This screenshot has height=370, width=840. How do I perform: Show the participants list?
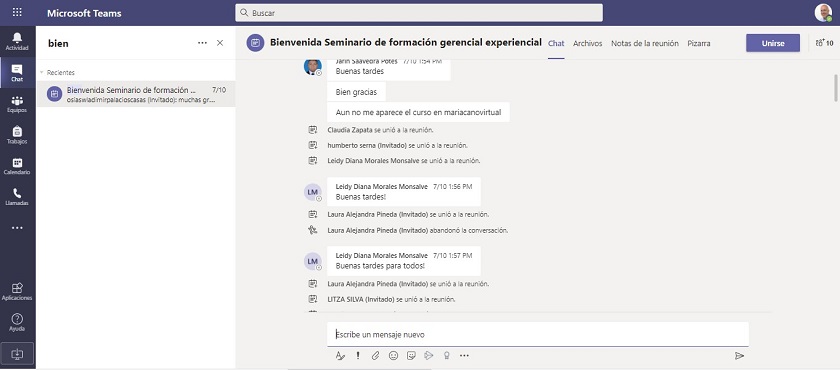[x=824, y=43]
